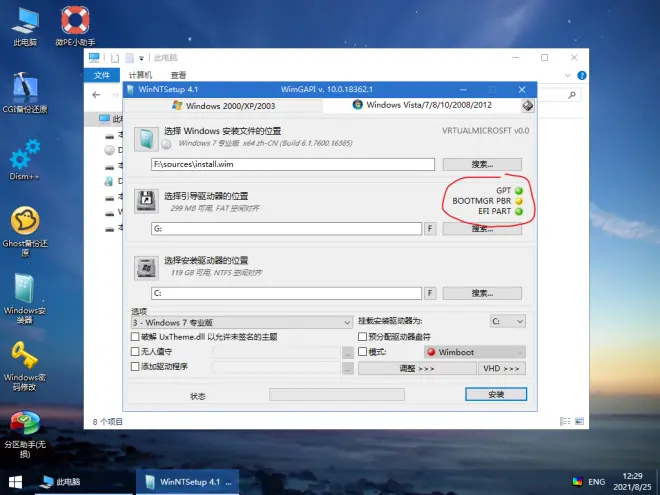Click the Explorer title bar computer icon

tap(94, 57)
